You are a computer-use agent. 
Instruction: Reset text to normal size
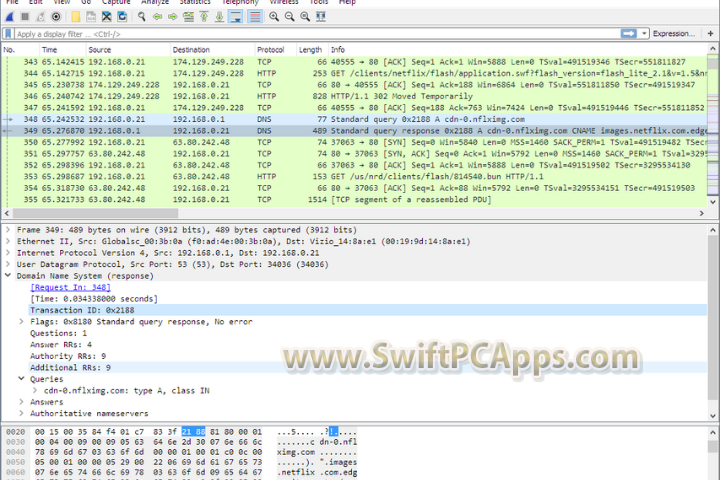tap(305, 17)
